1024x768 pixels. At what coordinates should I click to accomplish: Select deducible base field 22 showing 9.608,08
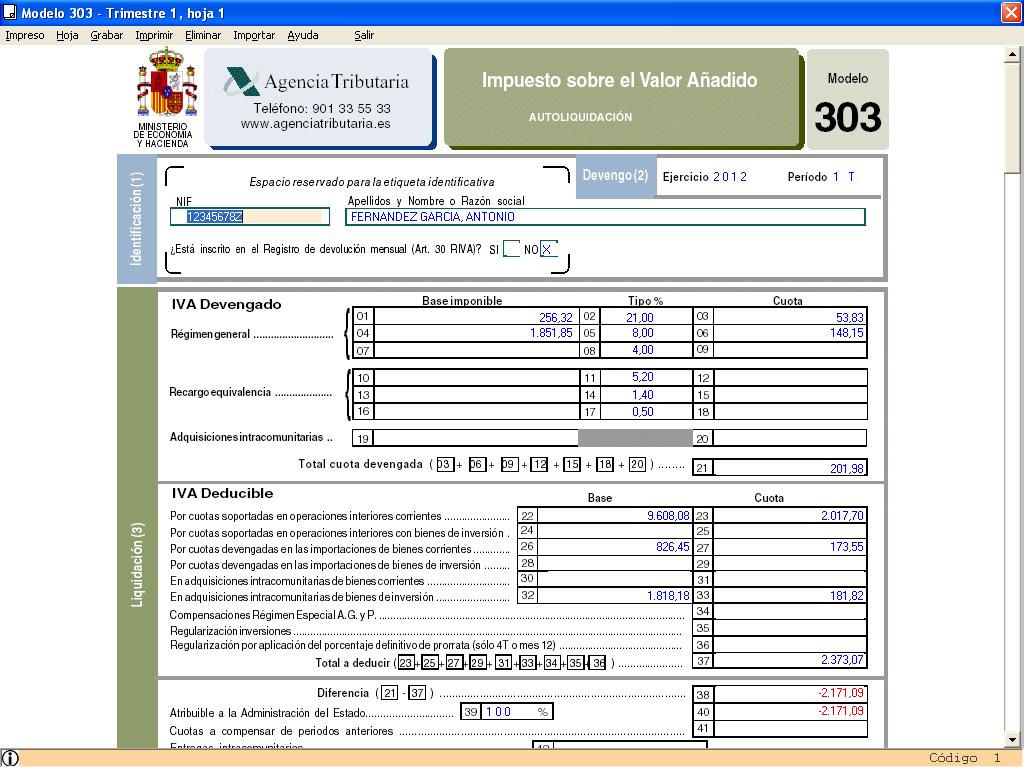[615, 515]
